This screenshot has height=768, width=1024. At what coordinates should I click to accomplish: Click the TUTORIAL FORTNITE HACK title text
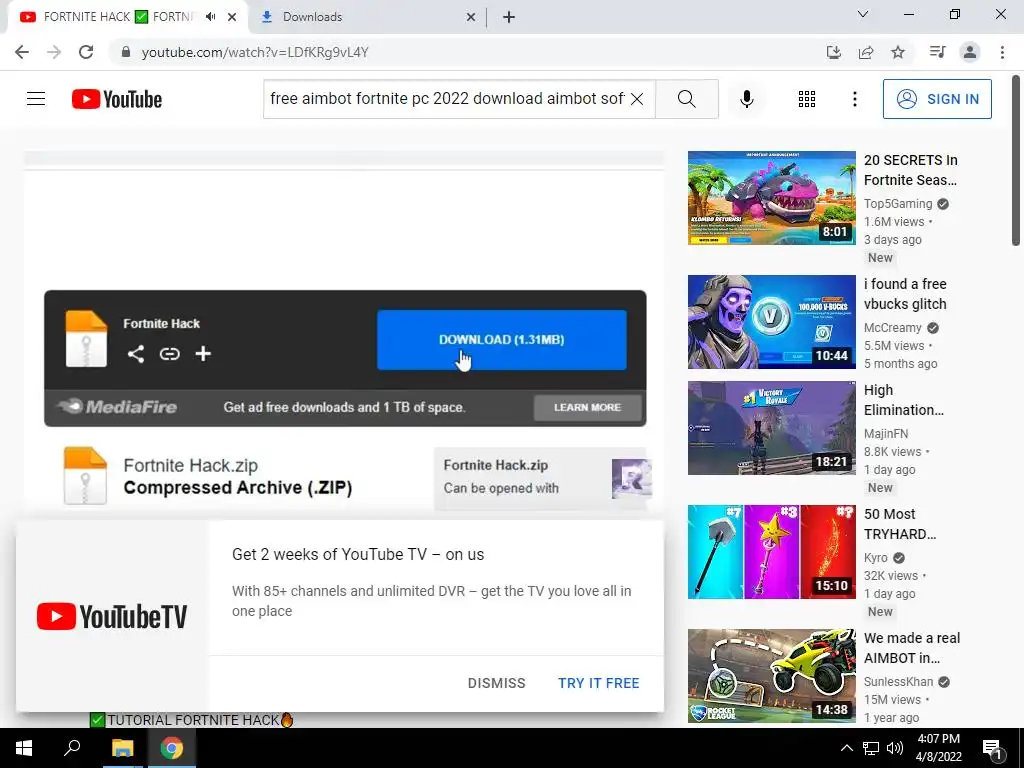coord(193,720)
